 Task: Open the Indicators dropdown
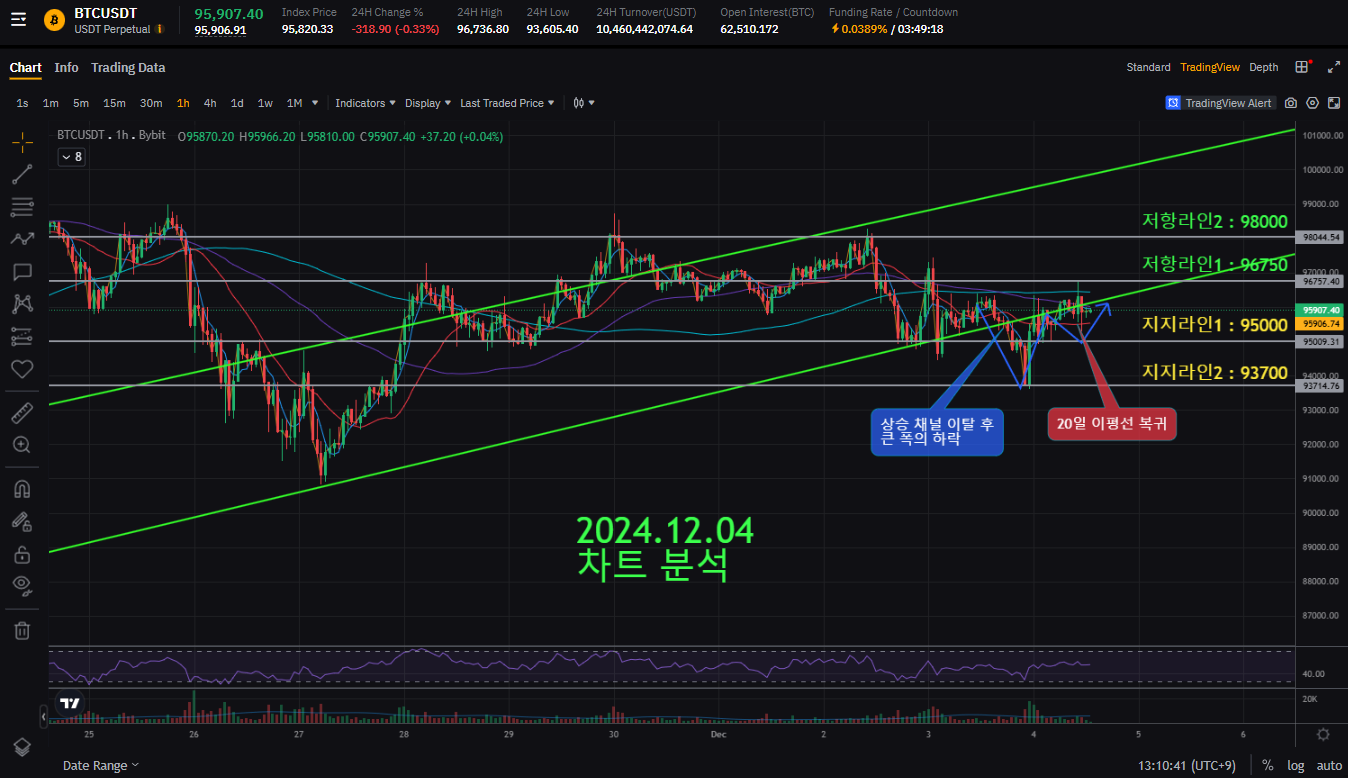pyautogui.click(x=365, y=103)
